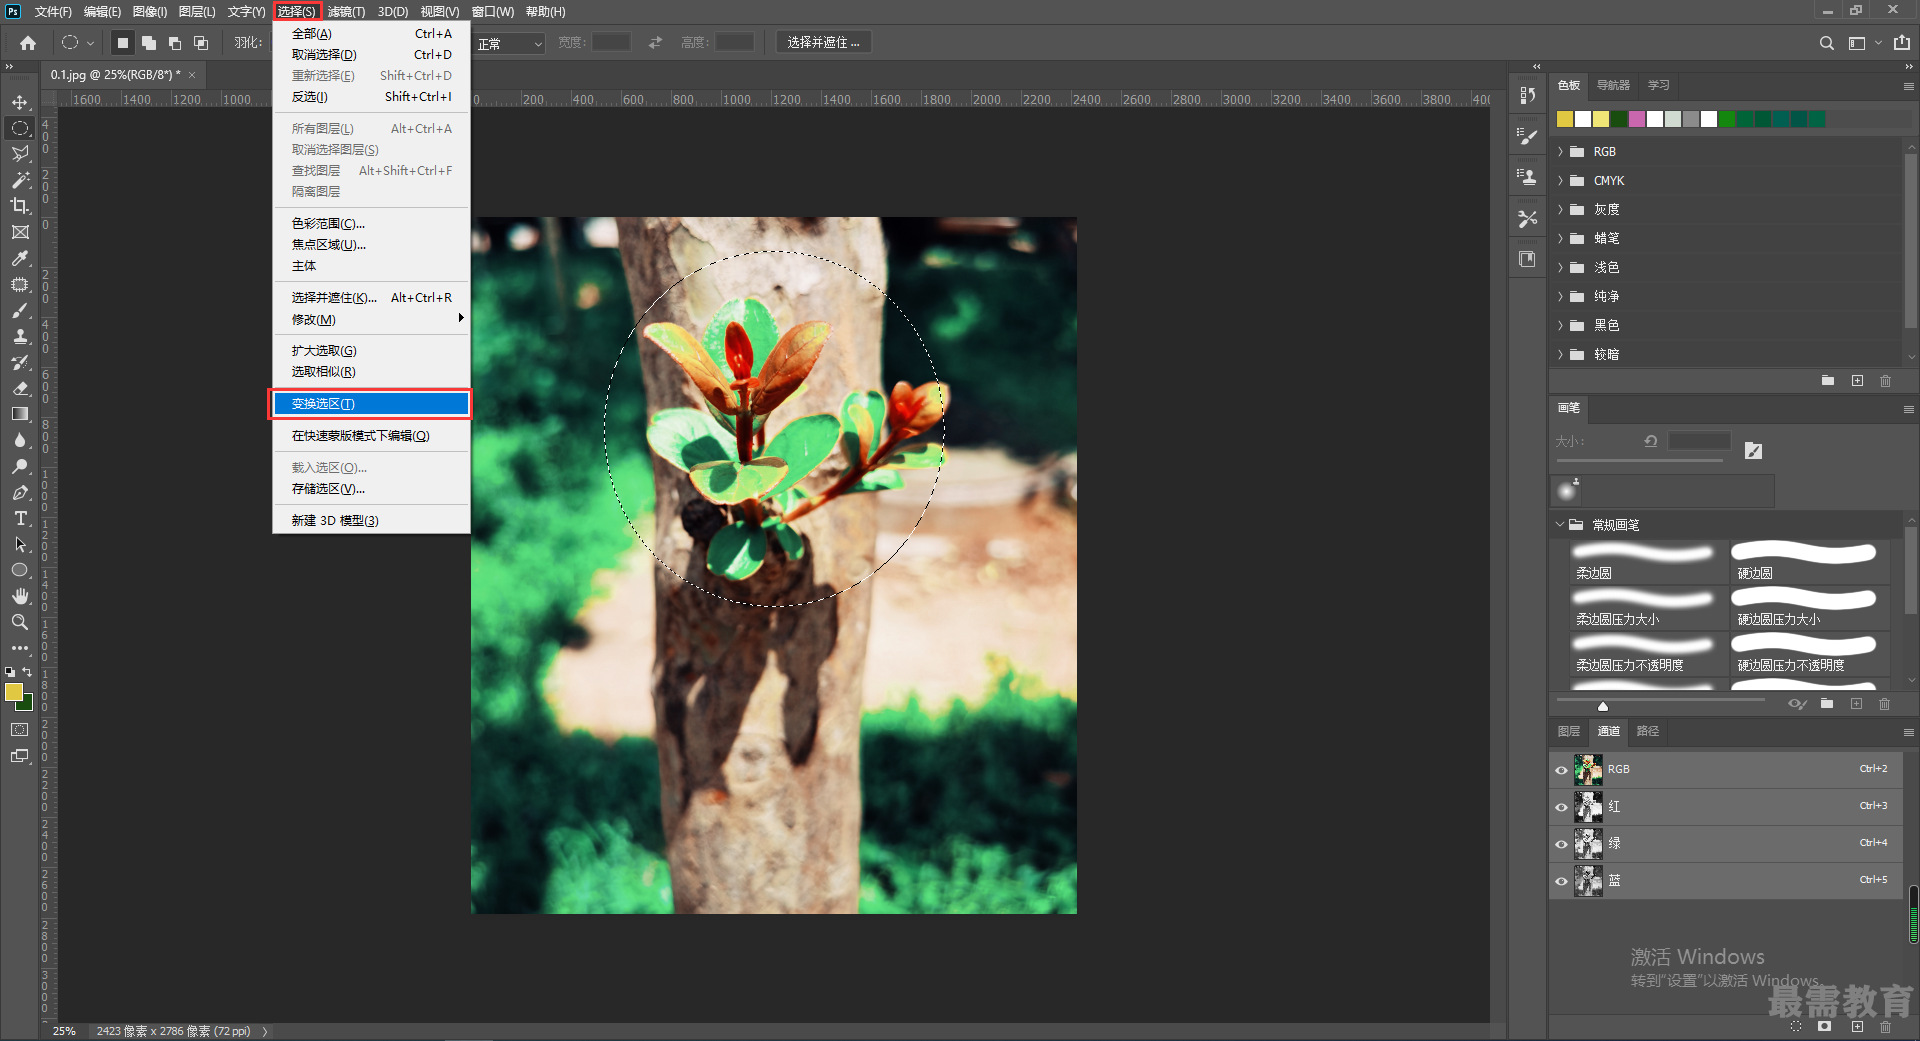Expand the 蜡笔 swatch folder
1920x1041 pixels.
tap(1560, 239)
